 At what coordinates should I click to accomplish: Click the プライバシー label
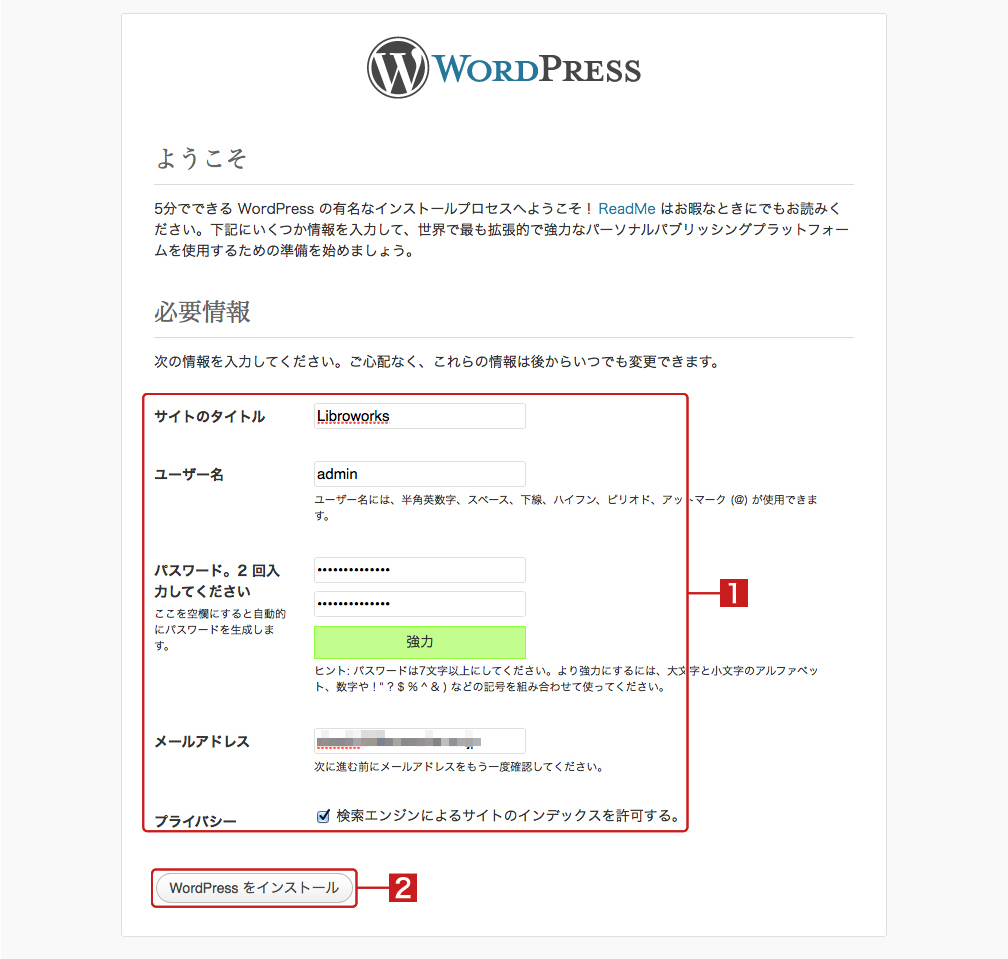click(x=195, y=821)
